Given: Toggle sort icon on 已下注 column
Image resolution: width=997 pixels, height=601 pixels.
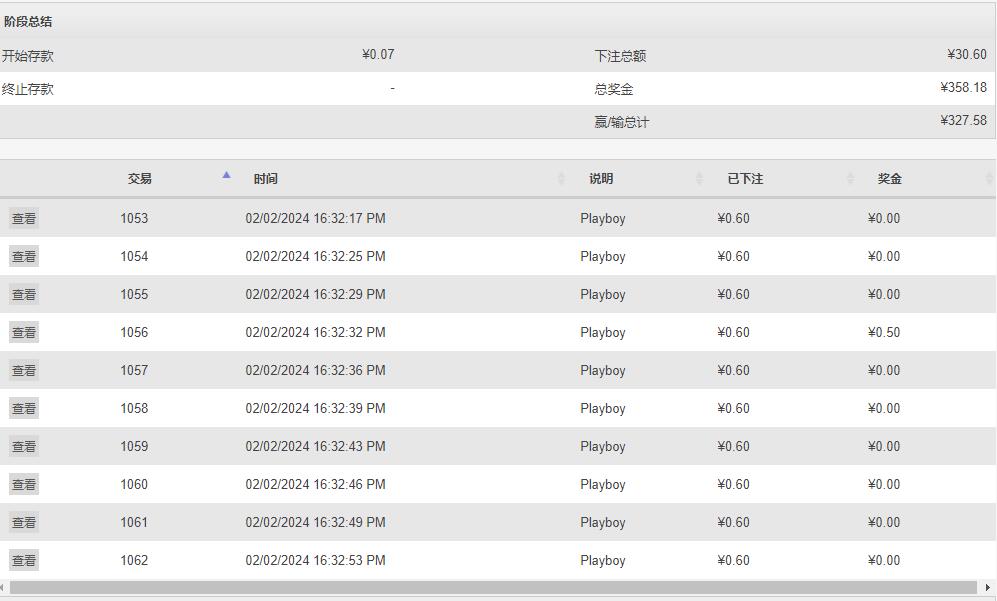Looking at the screenshot, I should (x=850, y=178).
